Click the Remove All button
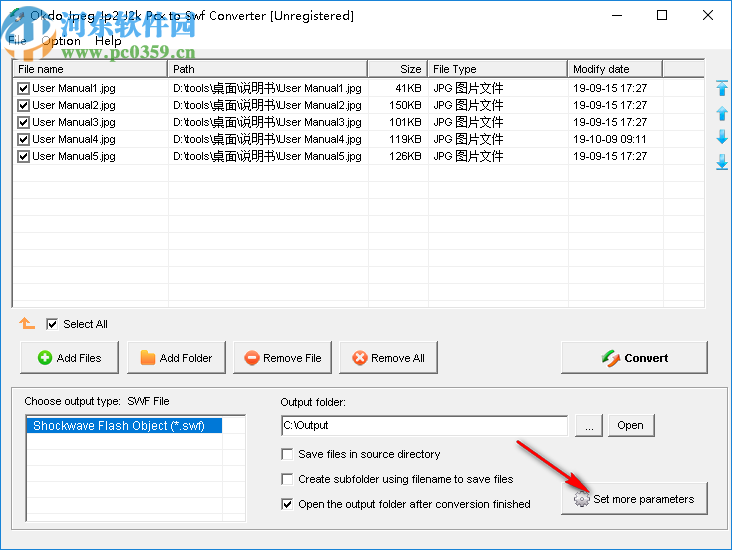The width and height of the screenshot is (732, 550). (388, 358)
